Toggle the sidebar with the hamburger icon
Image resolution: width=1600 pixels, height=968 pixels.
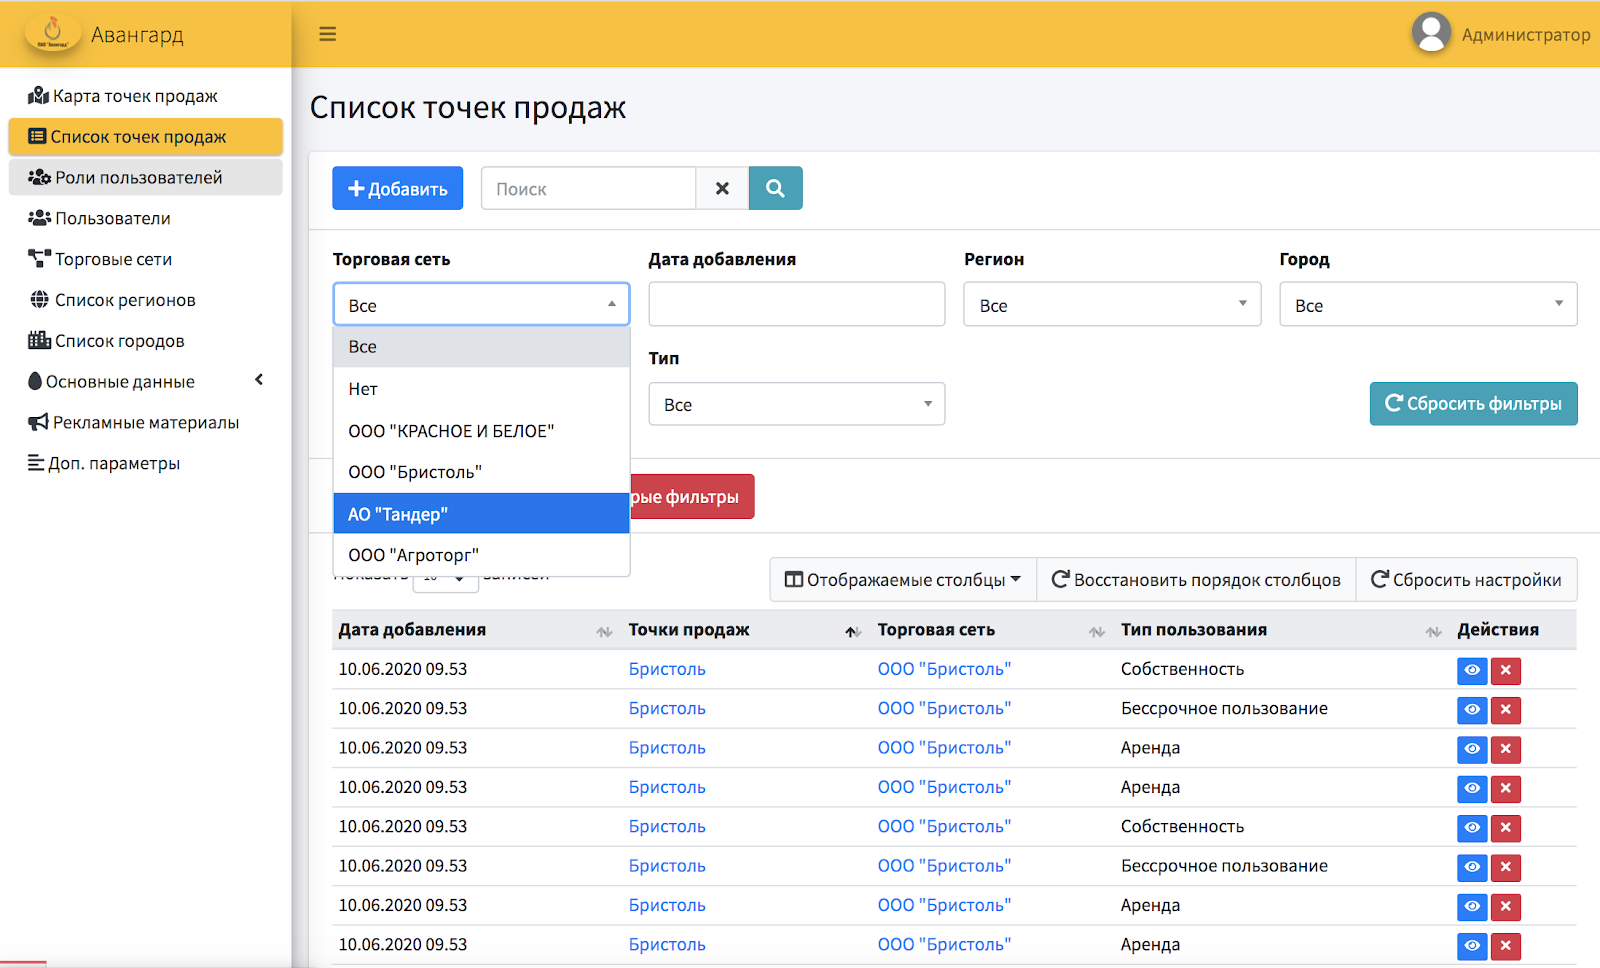pyautogui.click(x=327, y=34)
